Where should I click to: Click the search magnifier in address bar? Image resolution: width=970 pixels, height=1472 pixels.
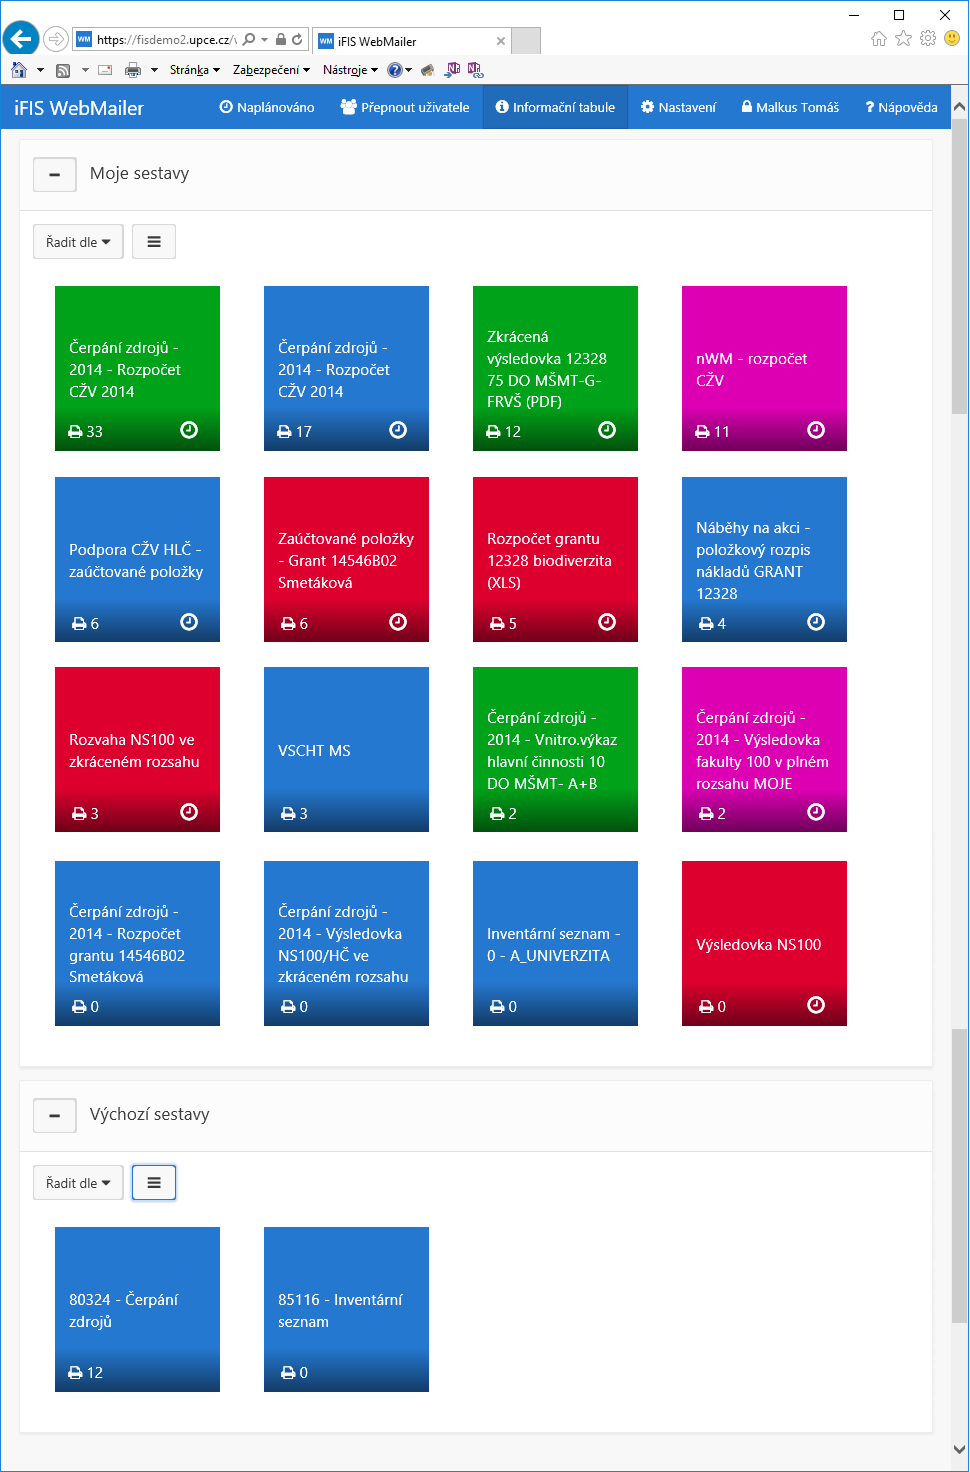(249, 40)
